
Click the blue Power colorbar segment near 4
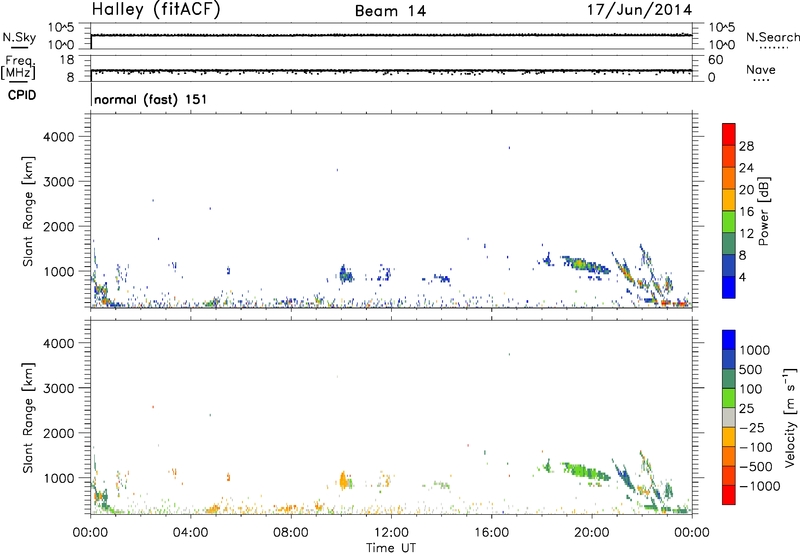pyautogui.click(x=729, y=287)
